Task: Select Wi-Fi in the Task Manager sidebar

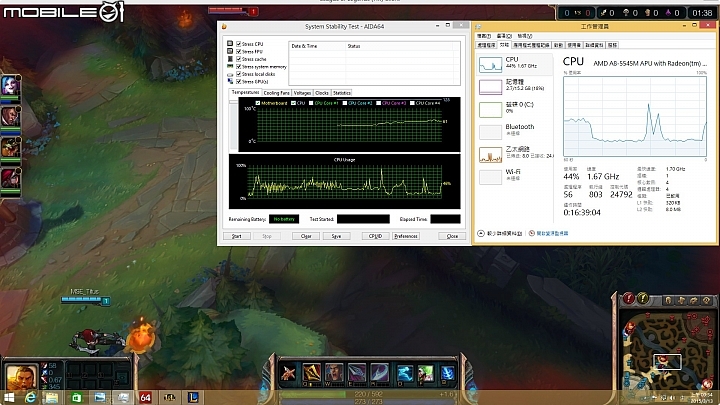Action: [515, 176]
